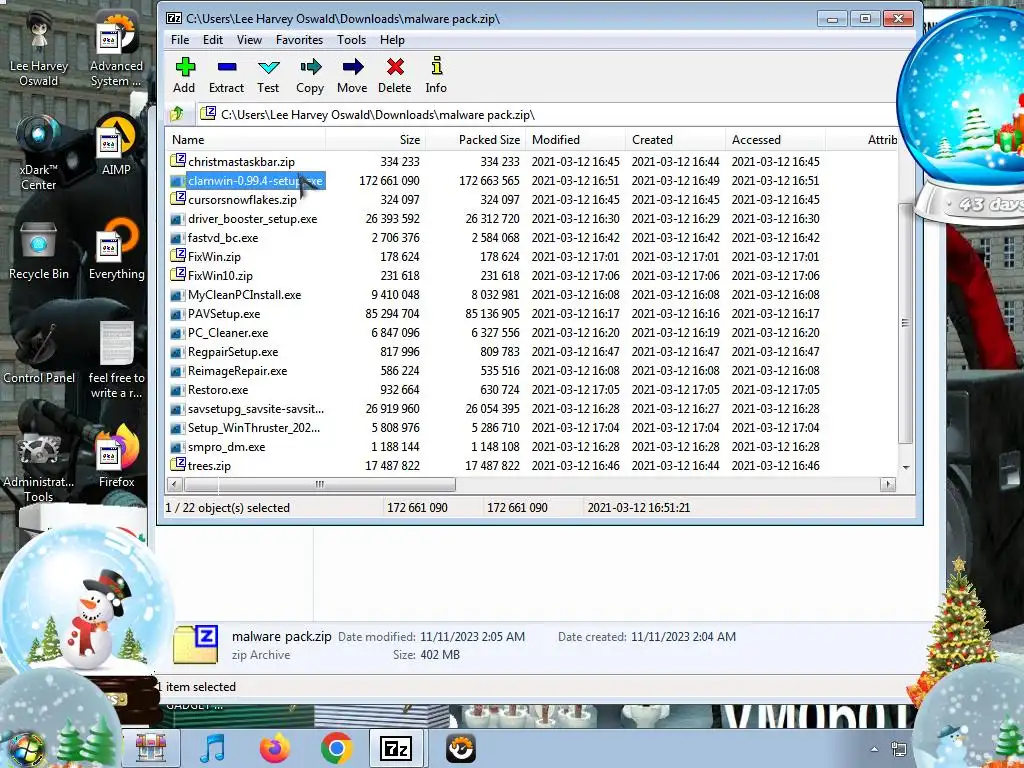The width and height of the screenshot is (1024, 768).
Task: Open the File menu
Action: [180, 40]
